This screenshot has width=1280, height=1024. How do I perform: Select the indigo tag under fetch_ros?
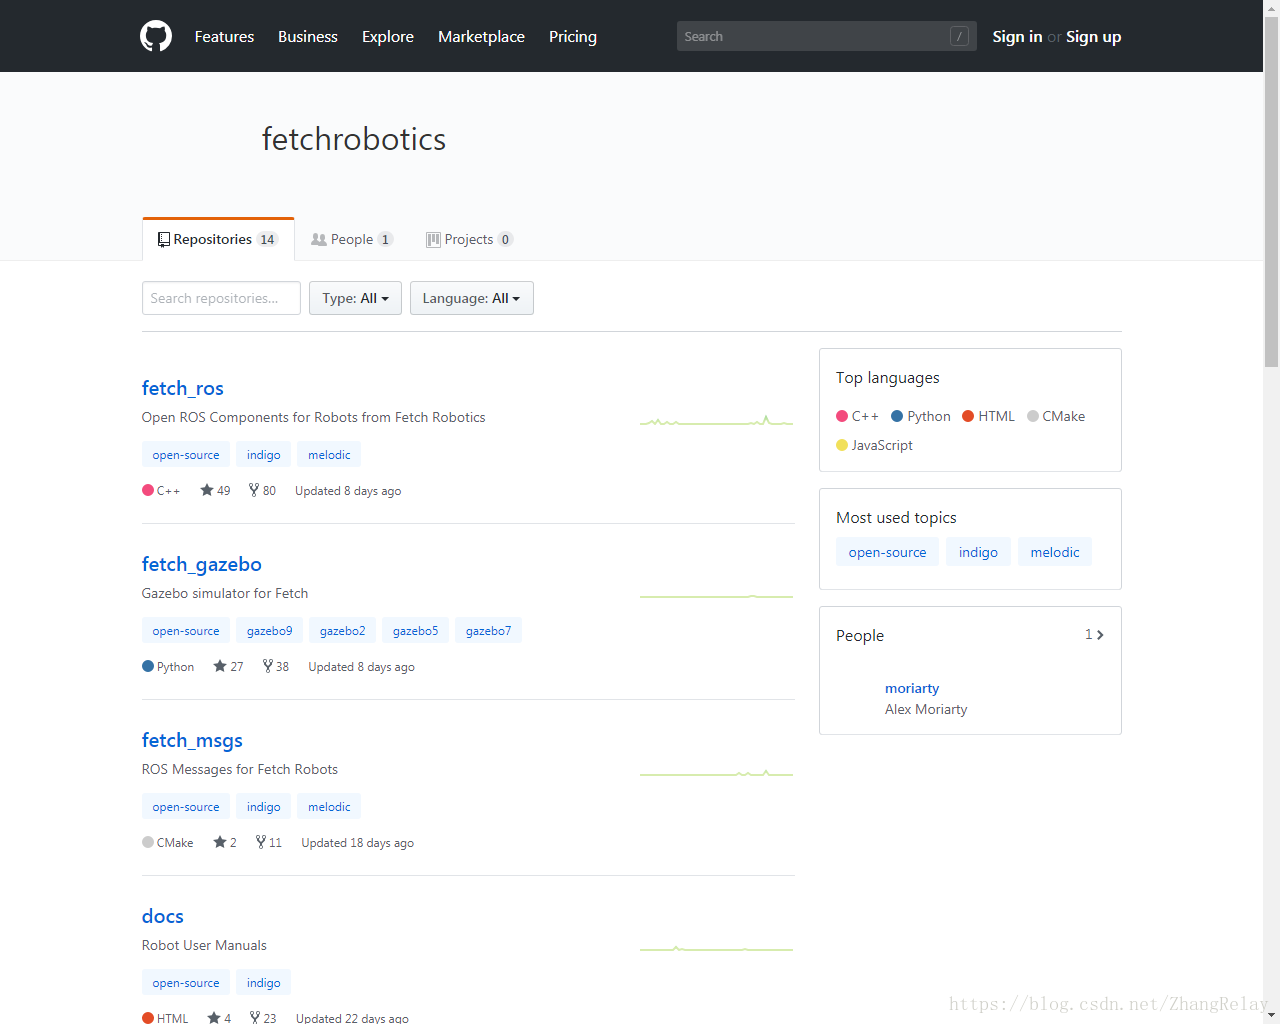tap(264, 454)
